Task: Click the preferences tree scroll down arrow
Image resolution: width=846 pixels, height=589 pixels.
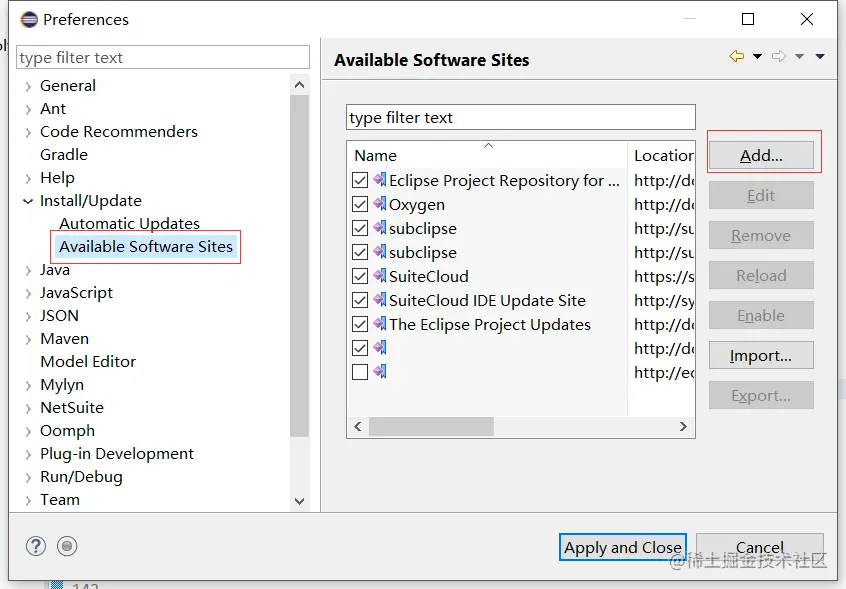Action: click(x=299, y=501)
